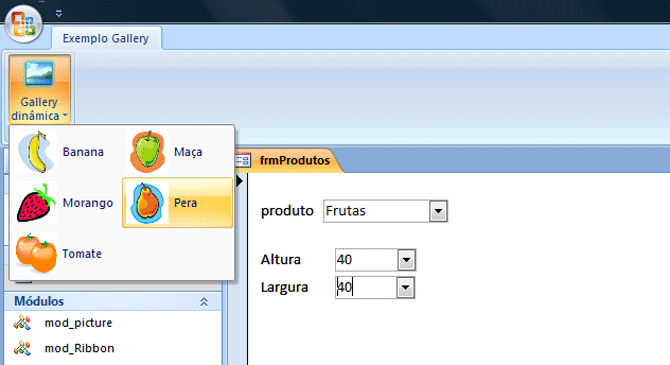Click into the Altura value field
Viewport: 670px width, 365px height.
(367, 260)
